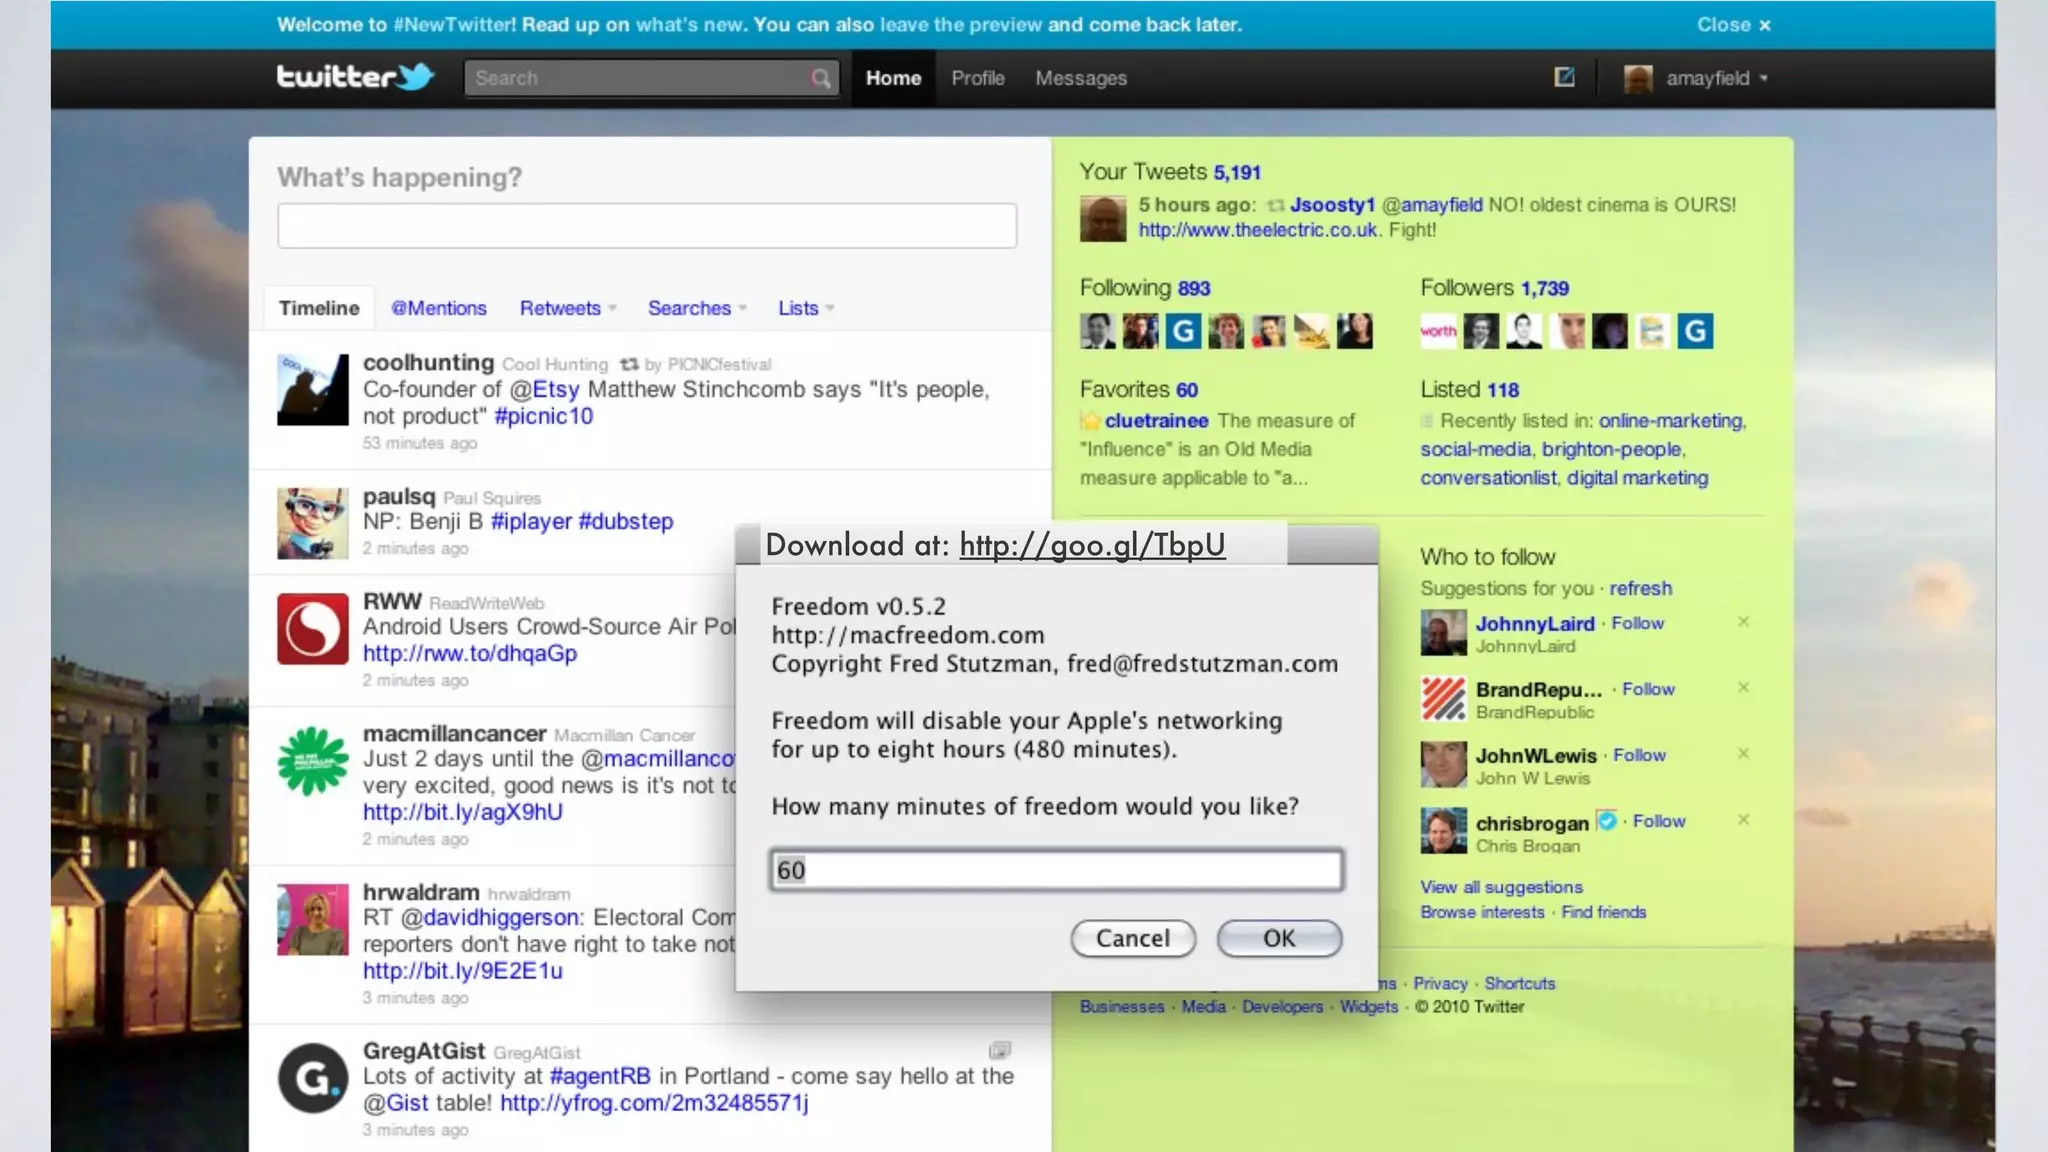The height and width of the screenshot is (1152, 2048).
Task: Expand the Retweets dropdown tab
Action: coord(567,308)
